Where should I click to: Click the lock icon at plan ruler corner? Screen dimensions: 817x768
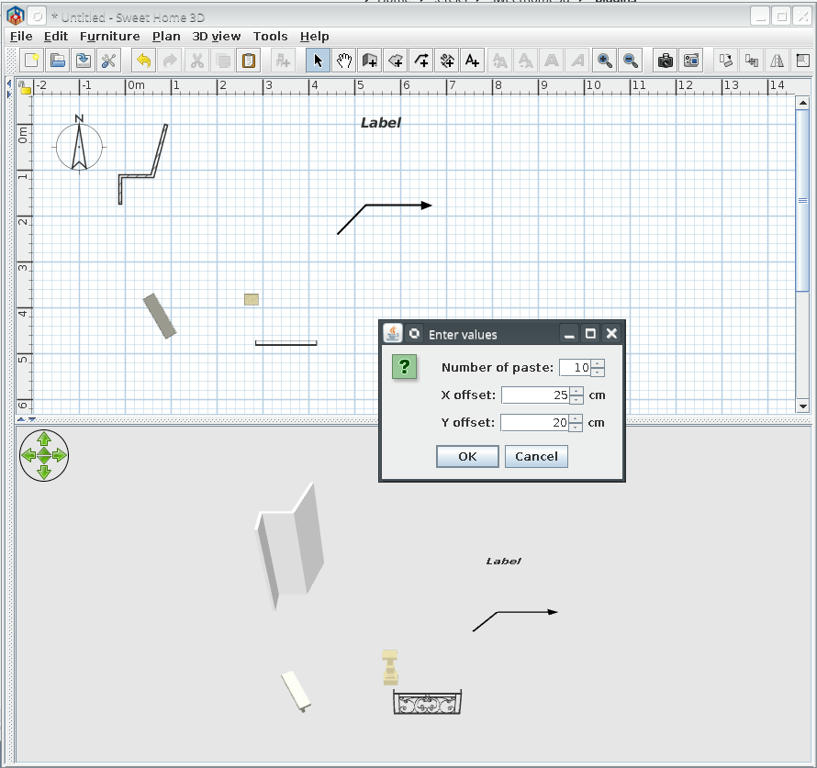pyautogui.click(x=24, y=88)
